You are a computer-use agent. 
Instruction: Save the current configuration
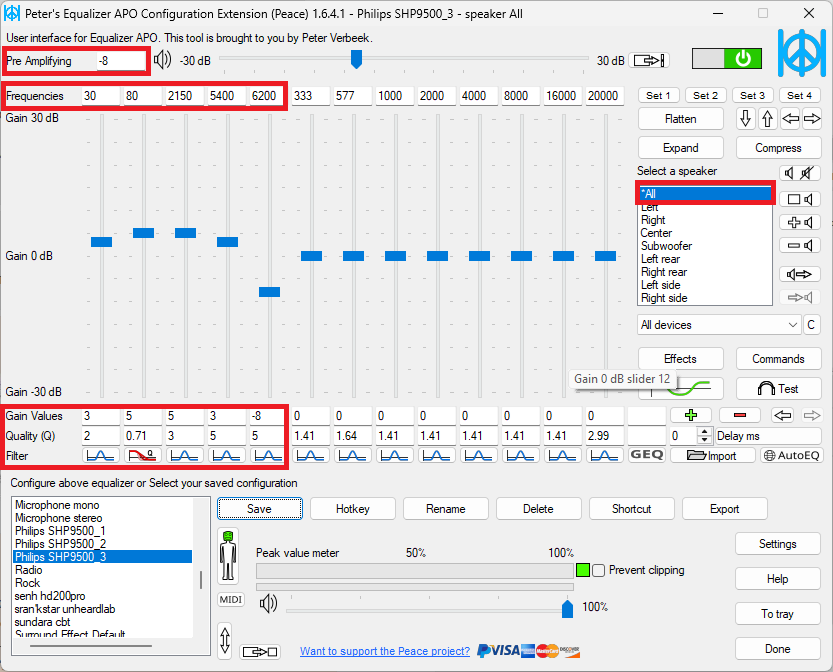(259, 508)
